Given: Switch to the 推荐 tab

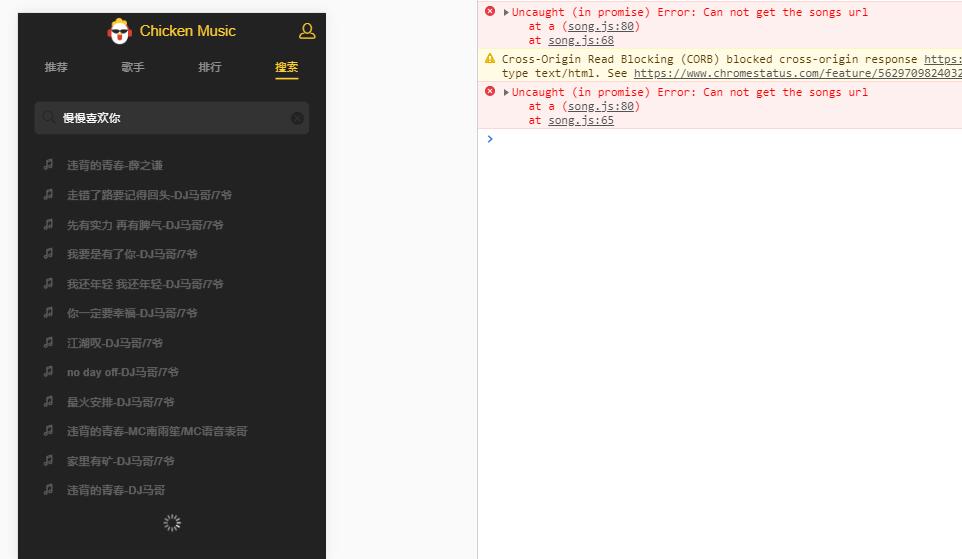Looking at the screenshot, I should [x=56, y=67].
